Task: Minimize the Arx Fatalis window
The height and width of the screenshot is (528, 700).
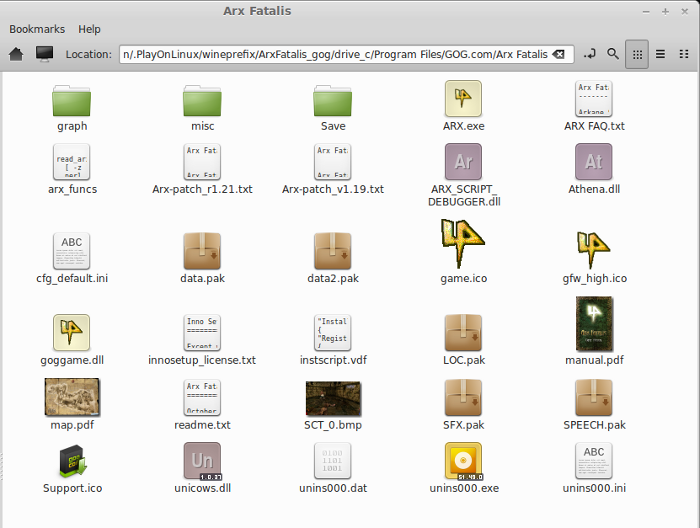Action: [646, 12]
